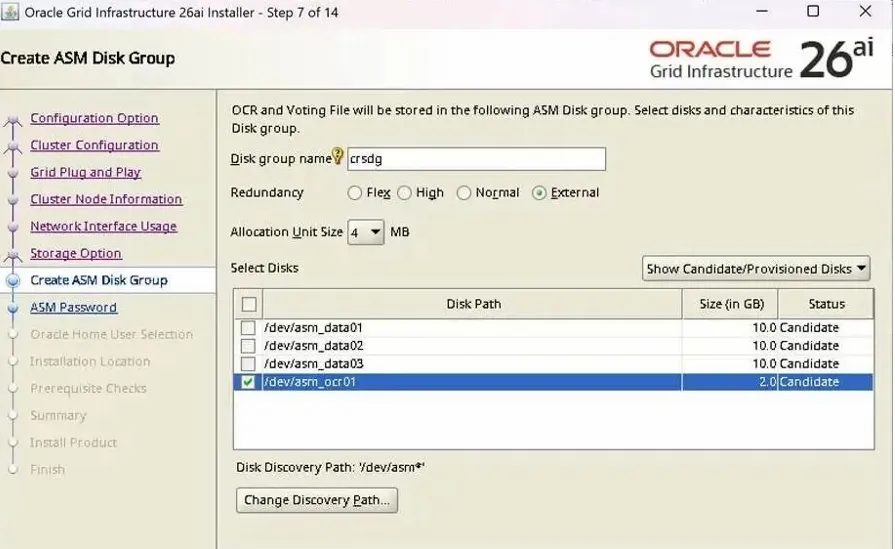895x549 pixels.
Task: Go to the Configuration Option step
Action: pyautogui.click(x=94, y=118)
